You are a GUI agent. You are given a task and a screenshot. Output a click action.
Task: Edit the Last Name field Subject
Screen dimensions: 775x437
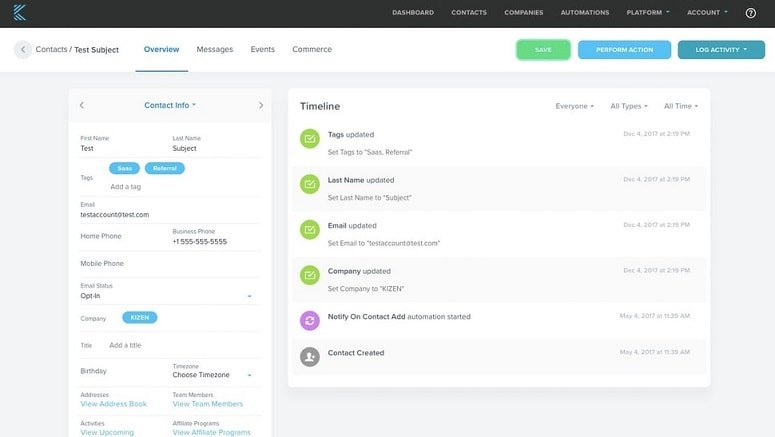184,148
